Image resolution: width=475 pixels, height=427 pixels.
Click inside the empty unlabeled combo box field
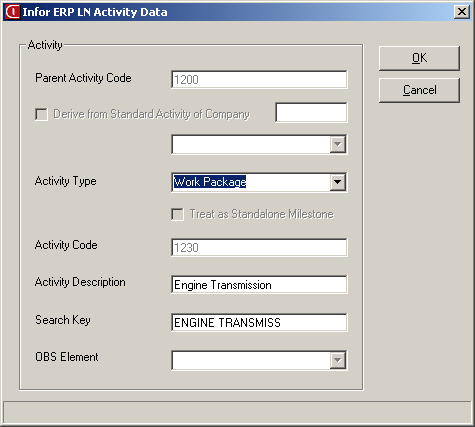point(251,144)
